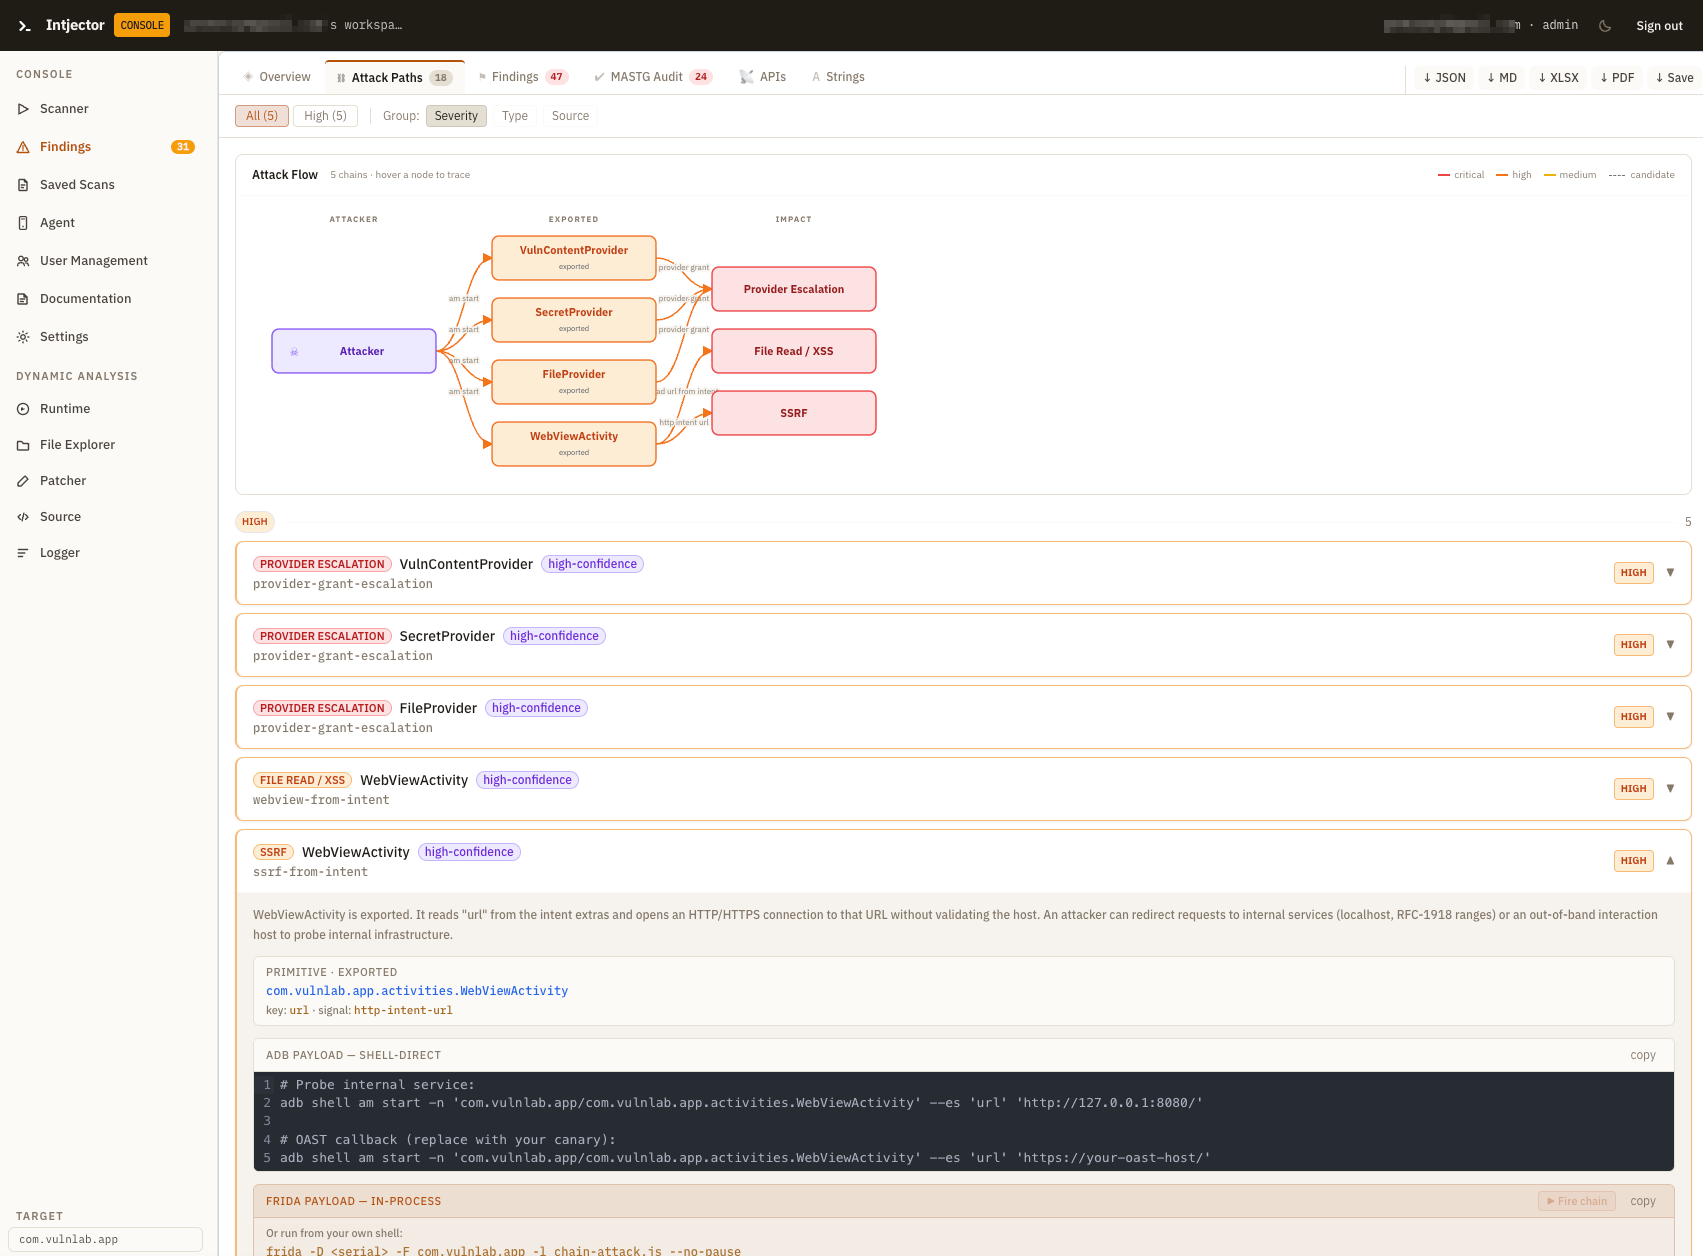Toggle dark mode moon icon
Image resolution: width=1703 pixels, height=1256 pixels.
(1605, 26)
